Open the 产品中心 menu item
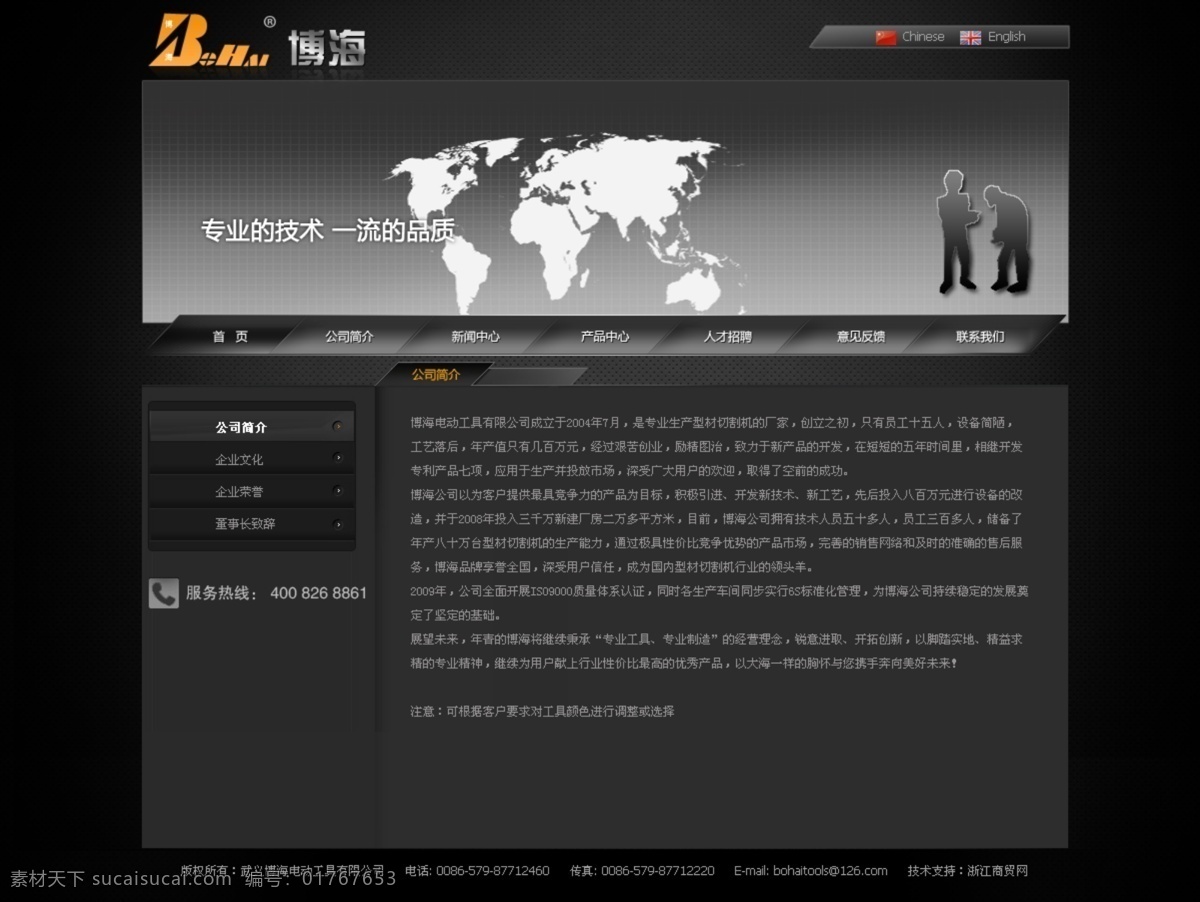Viewport: 1200px width, 902px height. pyautogui.click(x=605, y=337)
